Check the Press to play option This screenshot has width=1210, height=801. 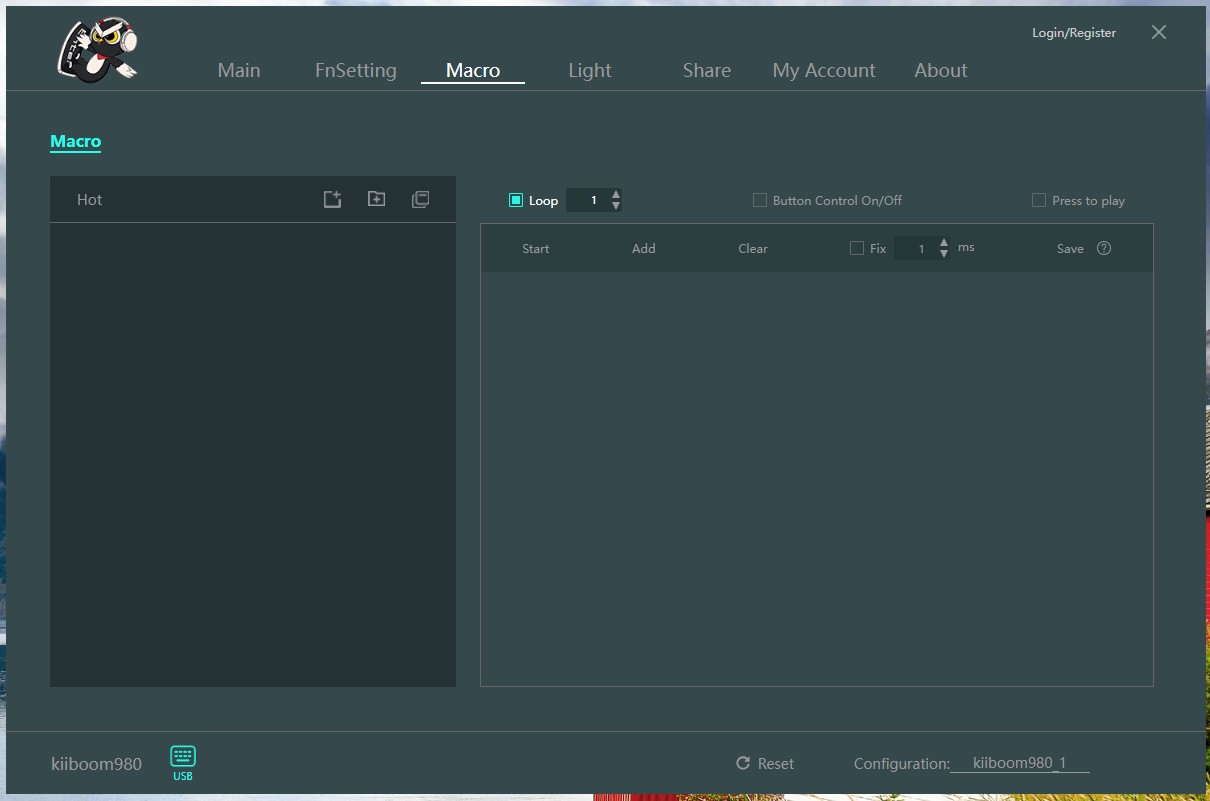click(x=1039, y=200)
